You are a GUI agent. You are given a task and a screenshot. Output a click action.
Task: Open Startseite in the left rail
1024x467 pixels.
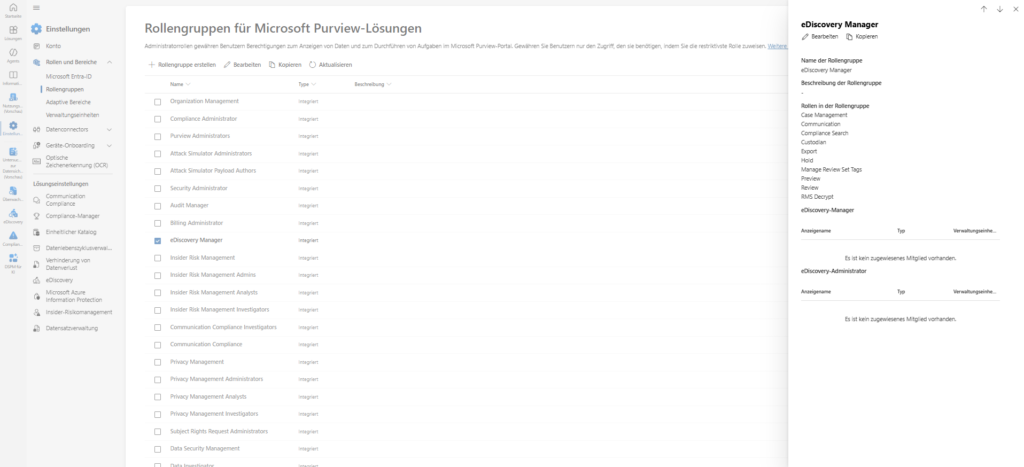pyautogui.click(x=13, y=10)
